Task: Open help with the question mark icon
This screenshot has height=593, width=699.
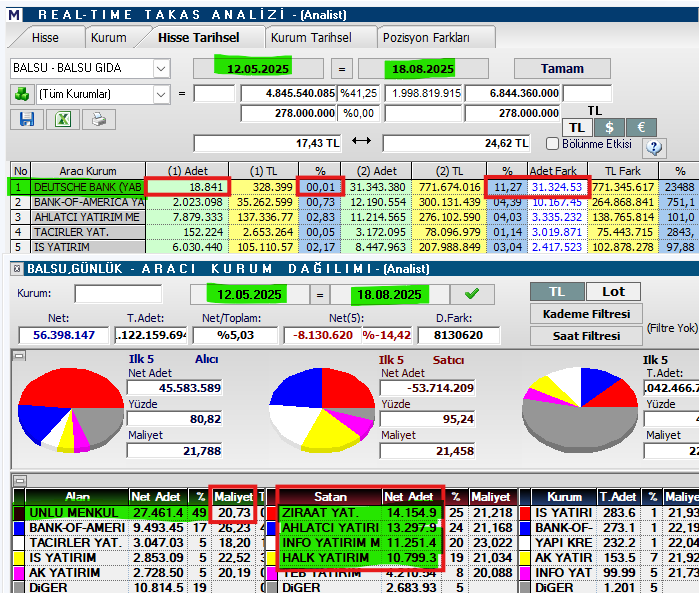Action: coord(654,147)
